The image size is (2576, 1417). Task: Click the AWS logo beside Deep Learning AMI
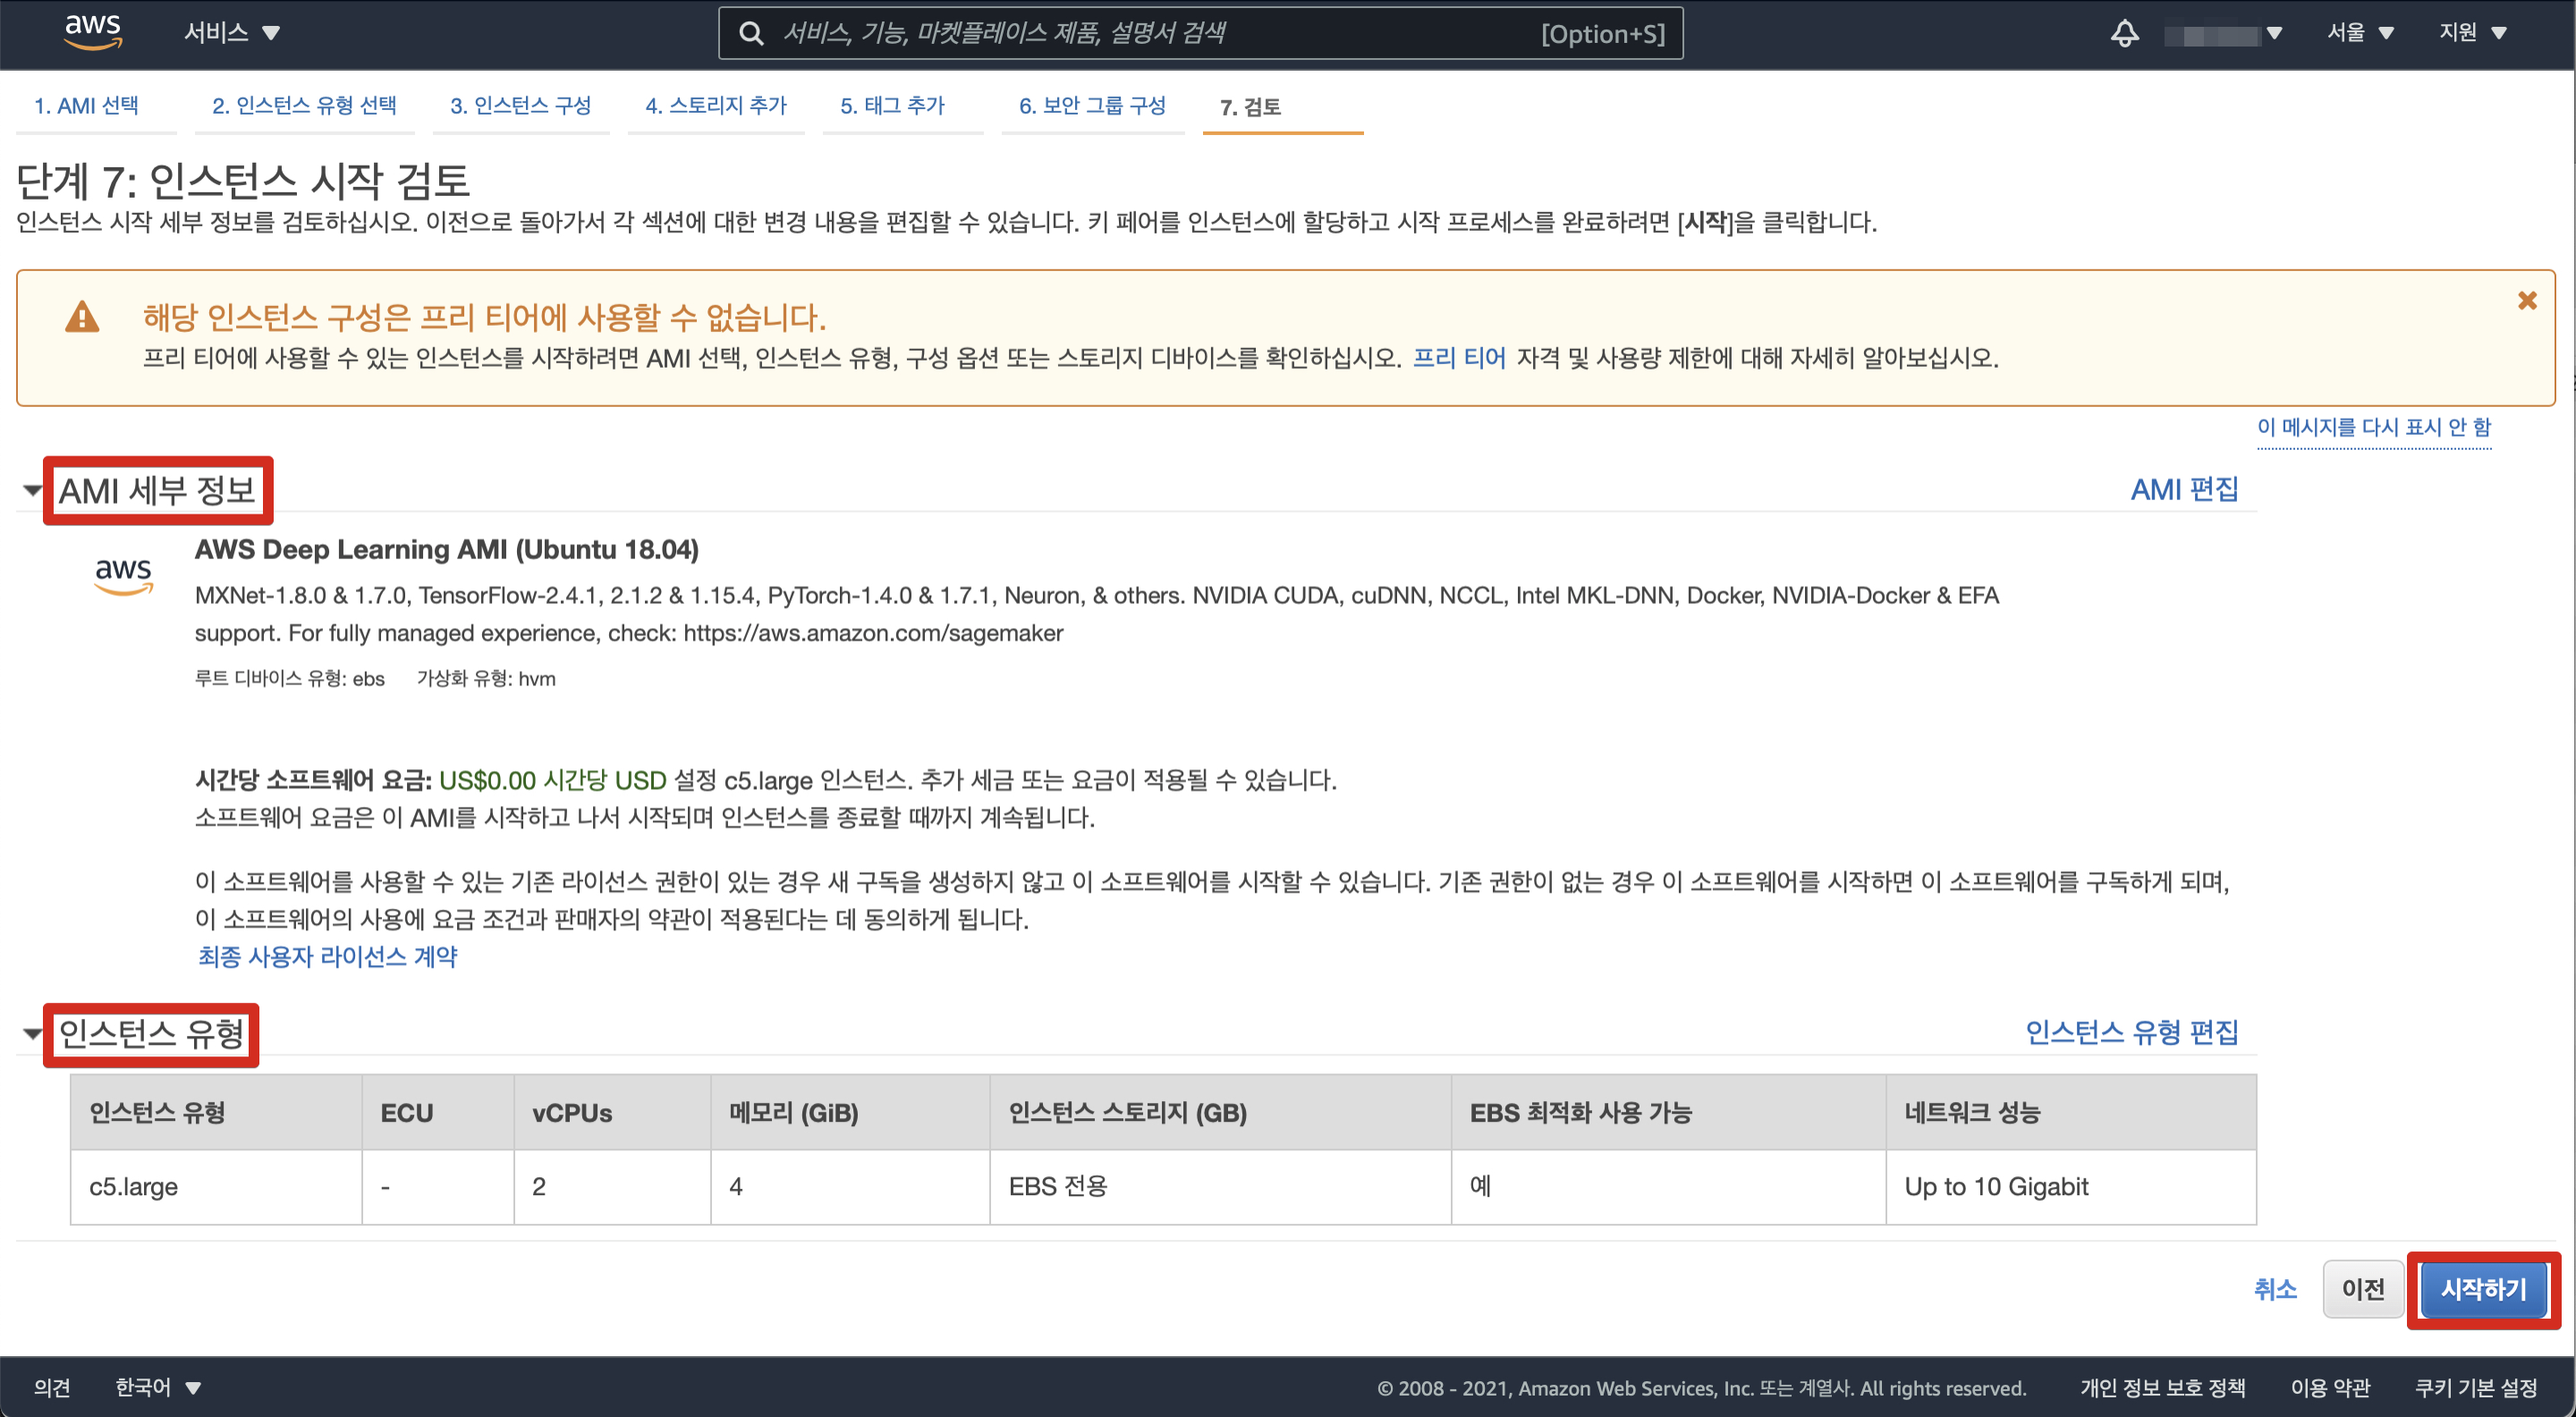click(123, 575)
